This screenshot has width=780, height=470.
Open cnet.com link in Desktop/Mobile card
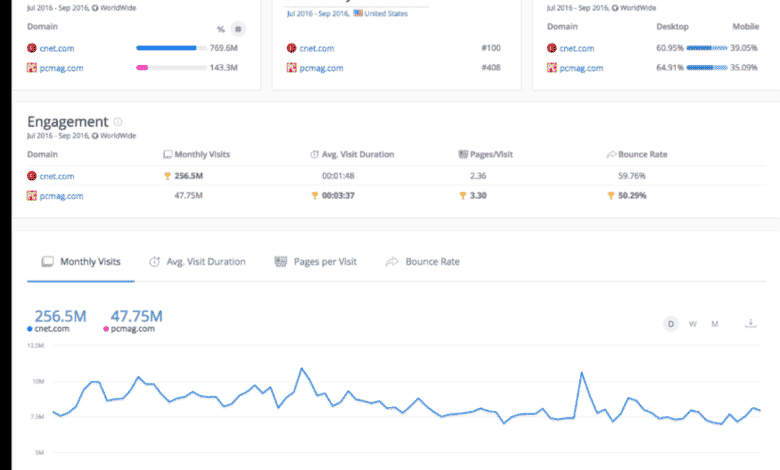point(577,48)
